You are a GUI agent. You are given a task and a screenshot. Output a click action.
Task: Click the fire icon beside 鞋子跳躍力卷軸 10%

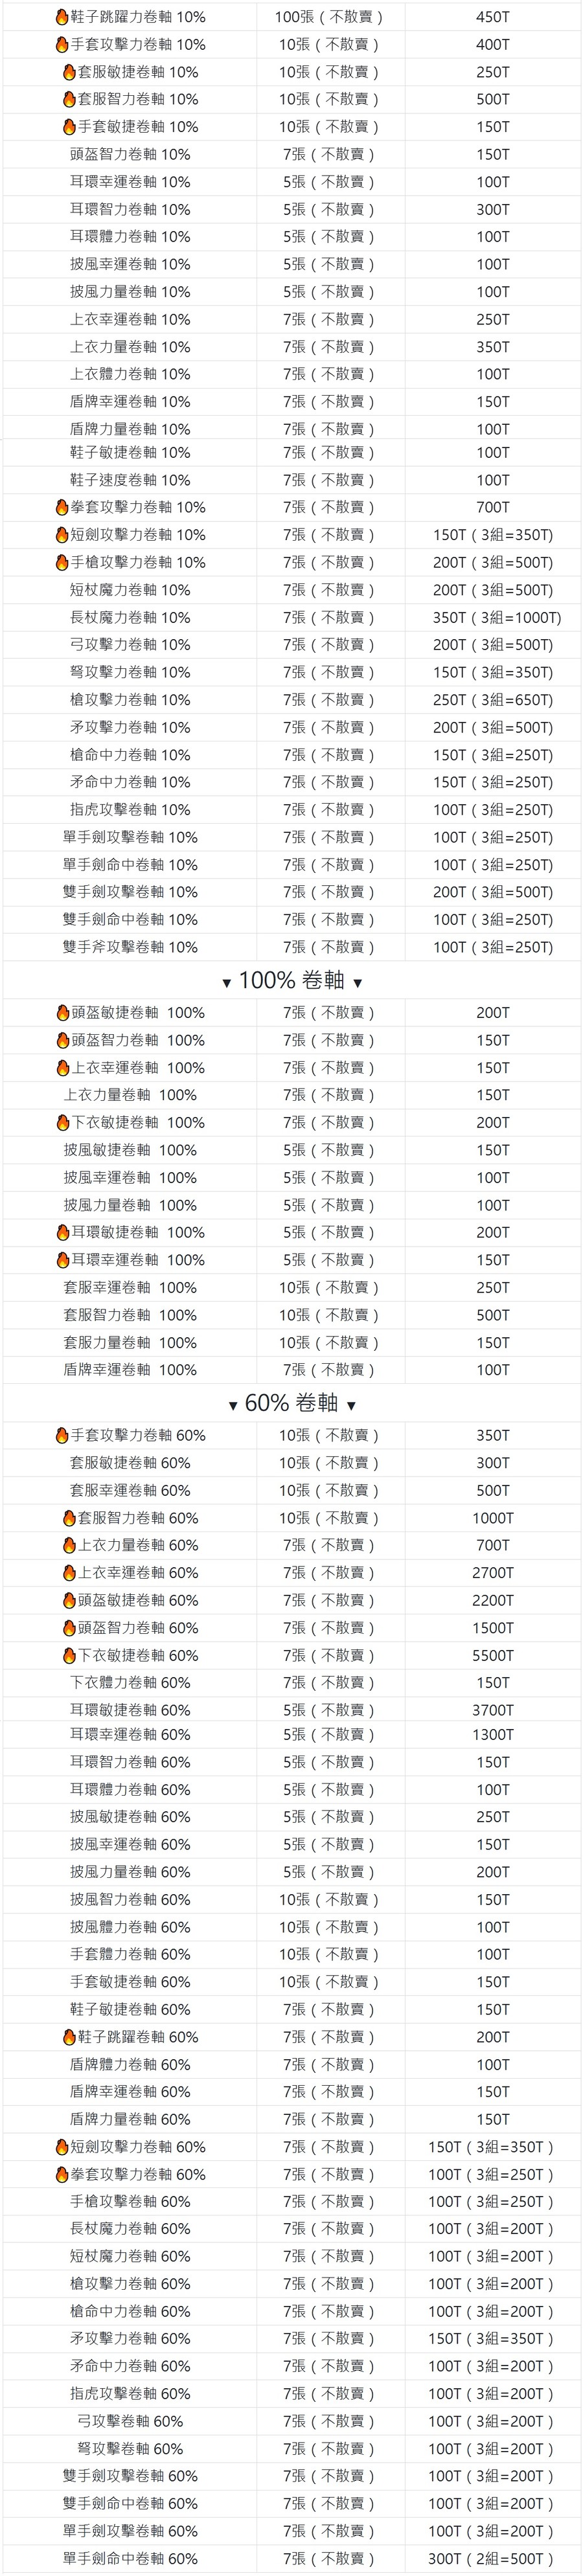62,17
